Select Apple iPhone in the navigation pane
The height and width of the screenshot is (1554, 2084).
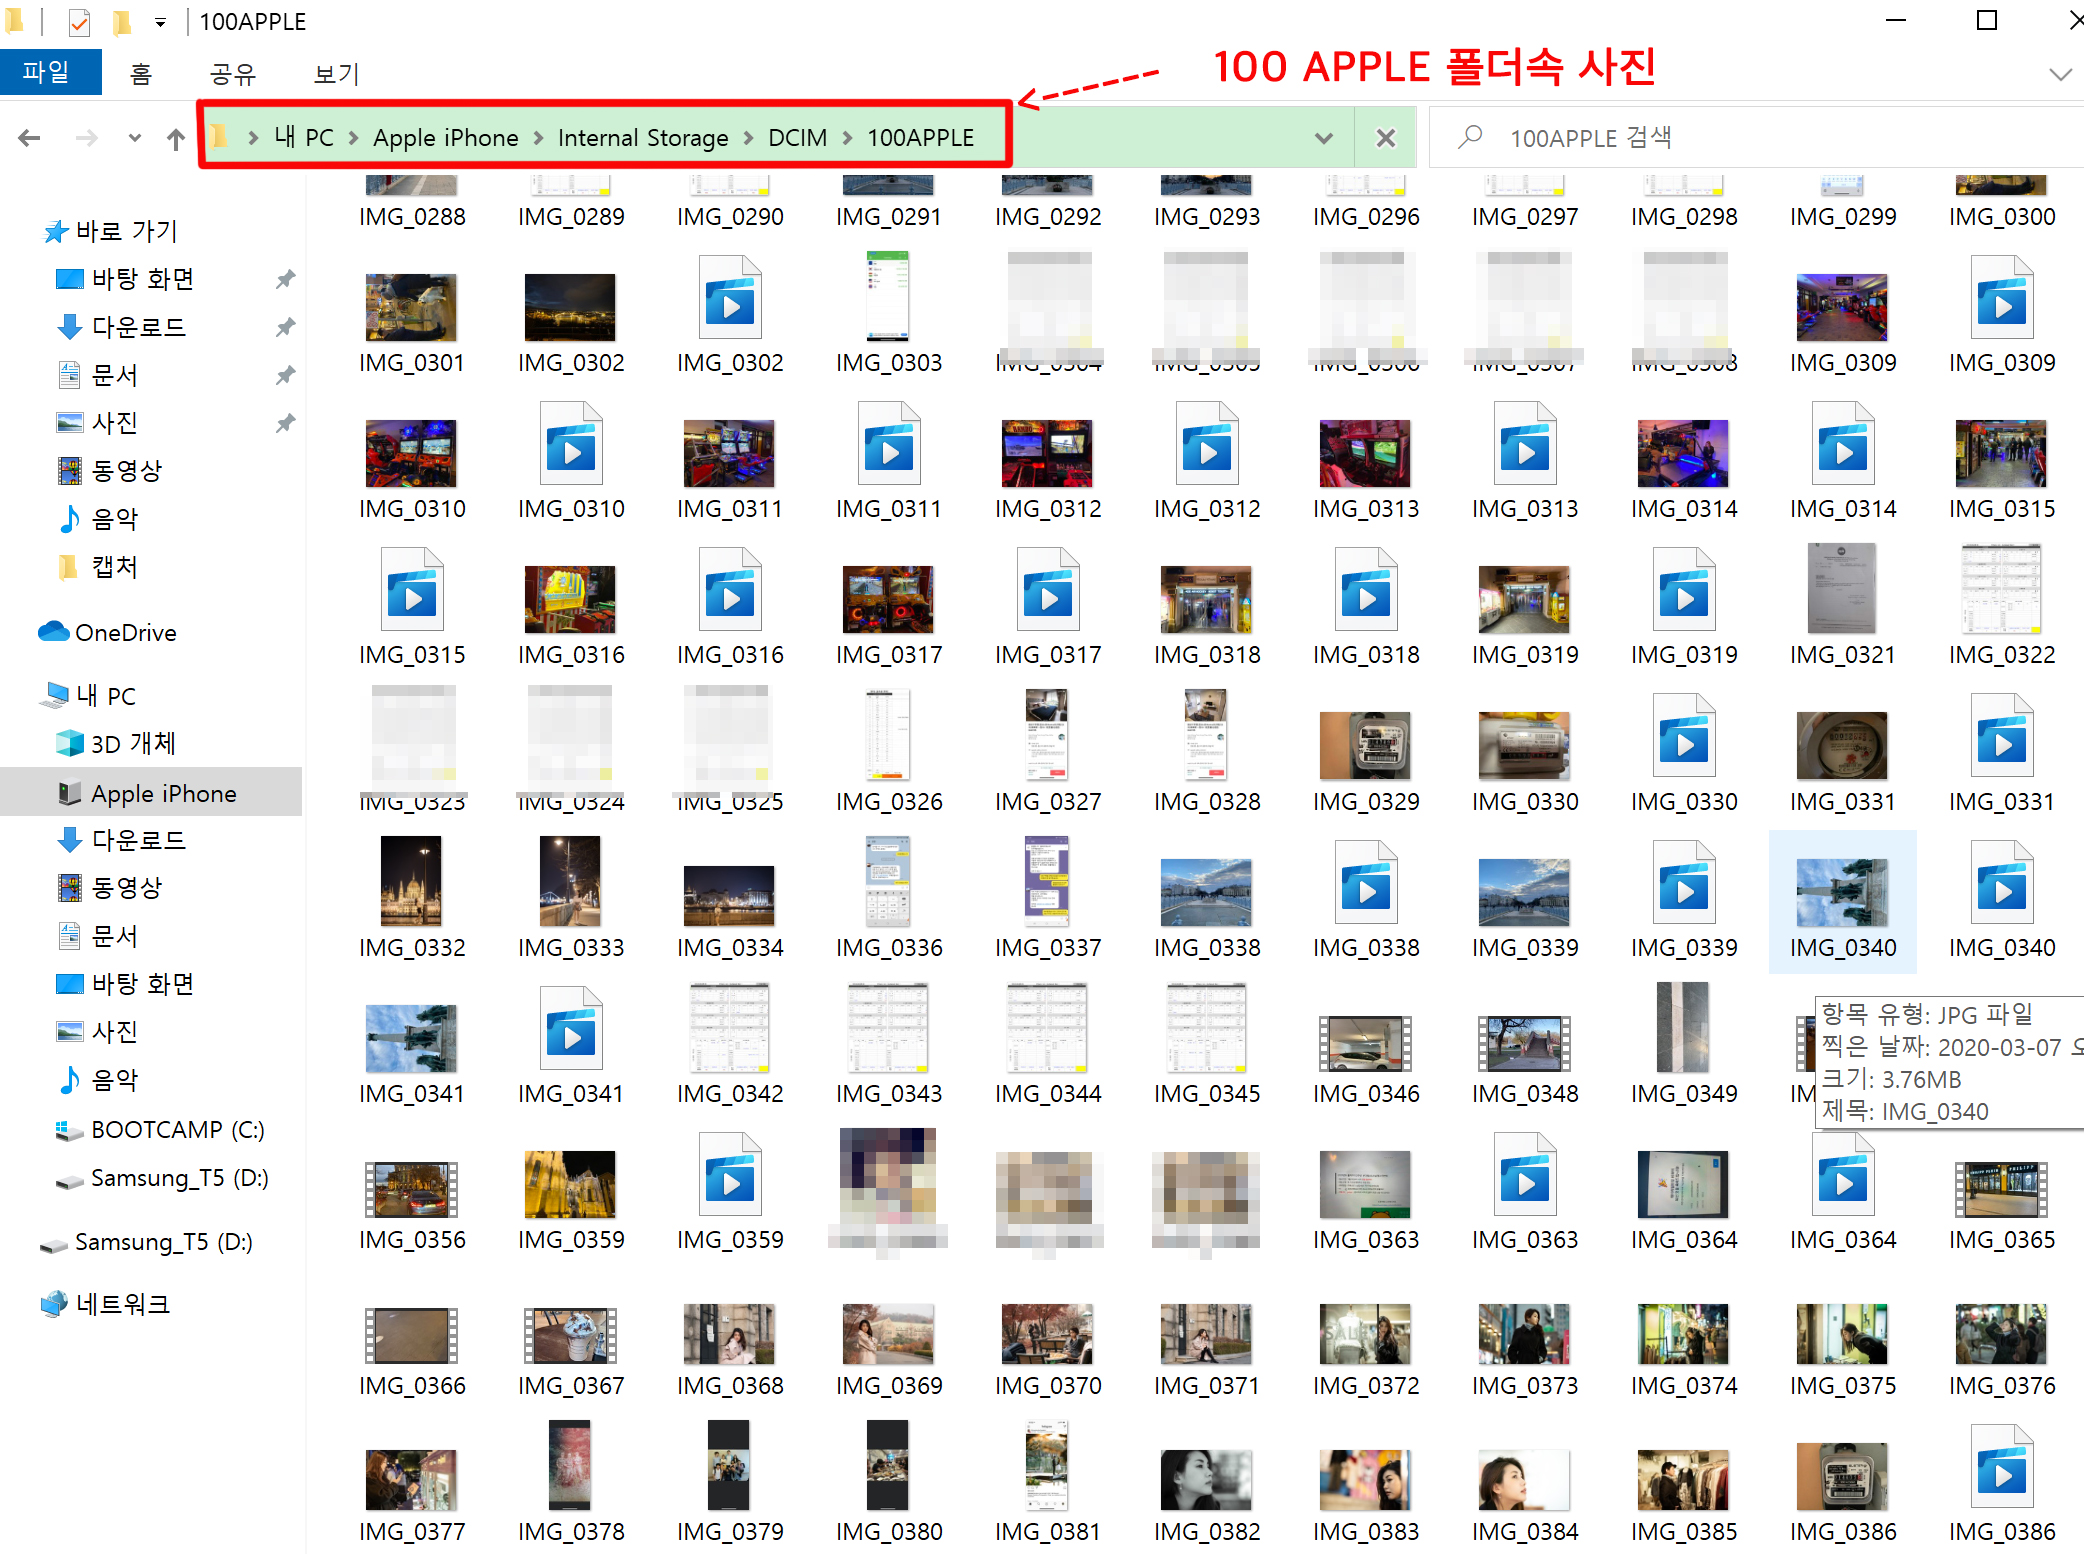[163, 793]
